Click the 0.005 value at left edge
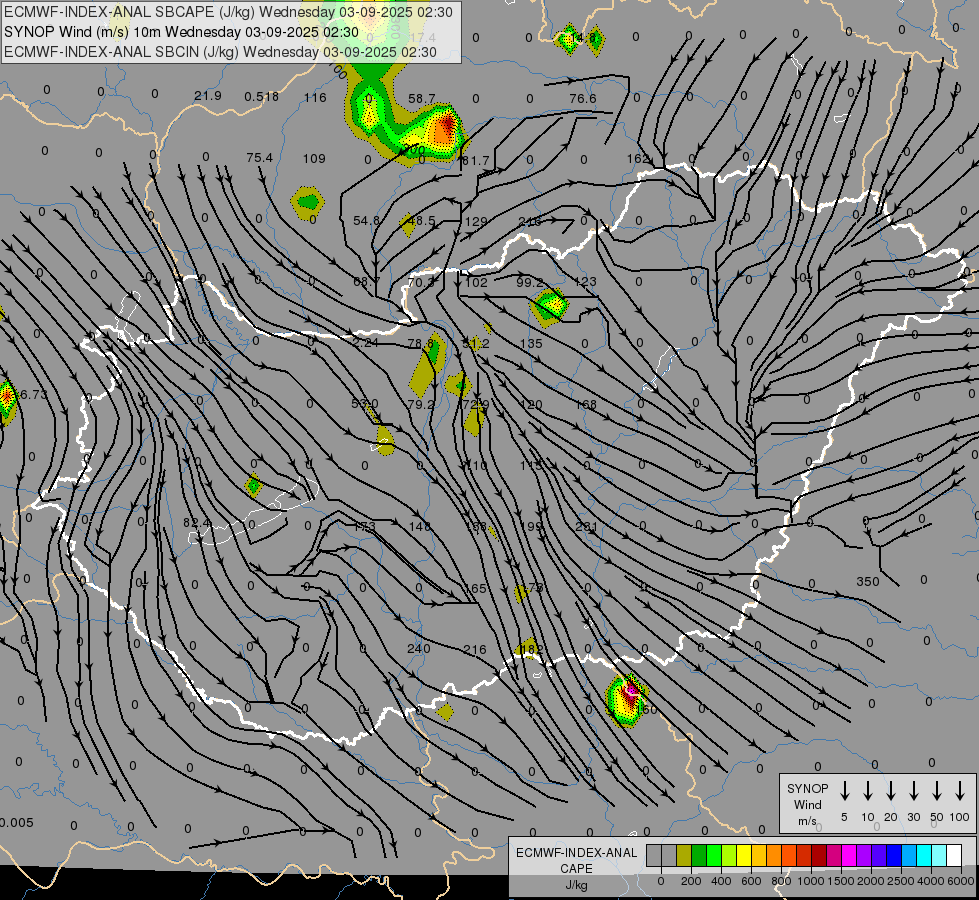The image size is (979, 900). pos(17,823)
